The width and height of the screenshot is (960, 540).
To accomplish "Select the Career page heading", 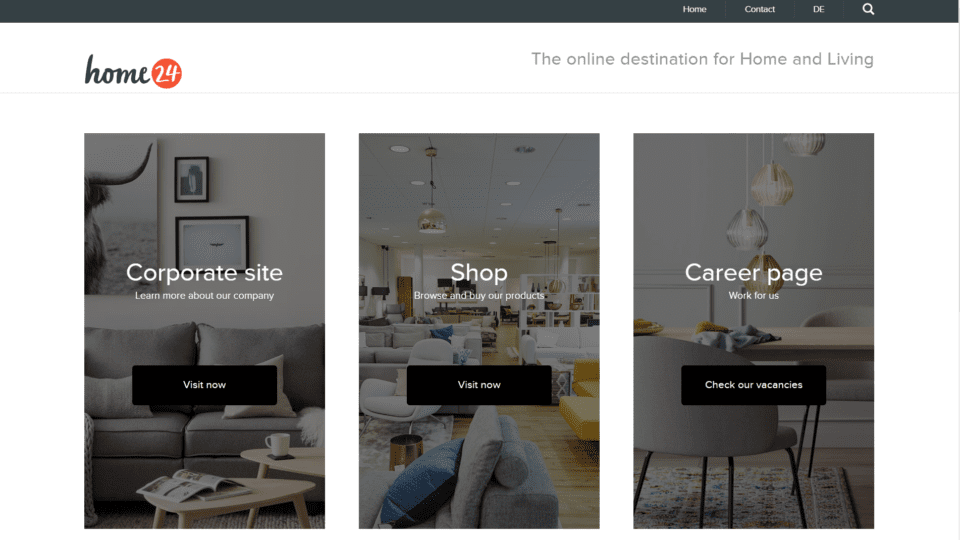I will (753, 273).
